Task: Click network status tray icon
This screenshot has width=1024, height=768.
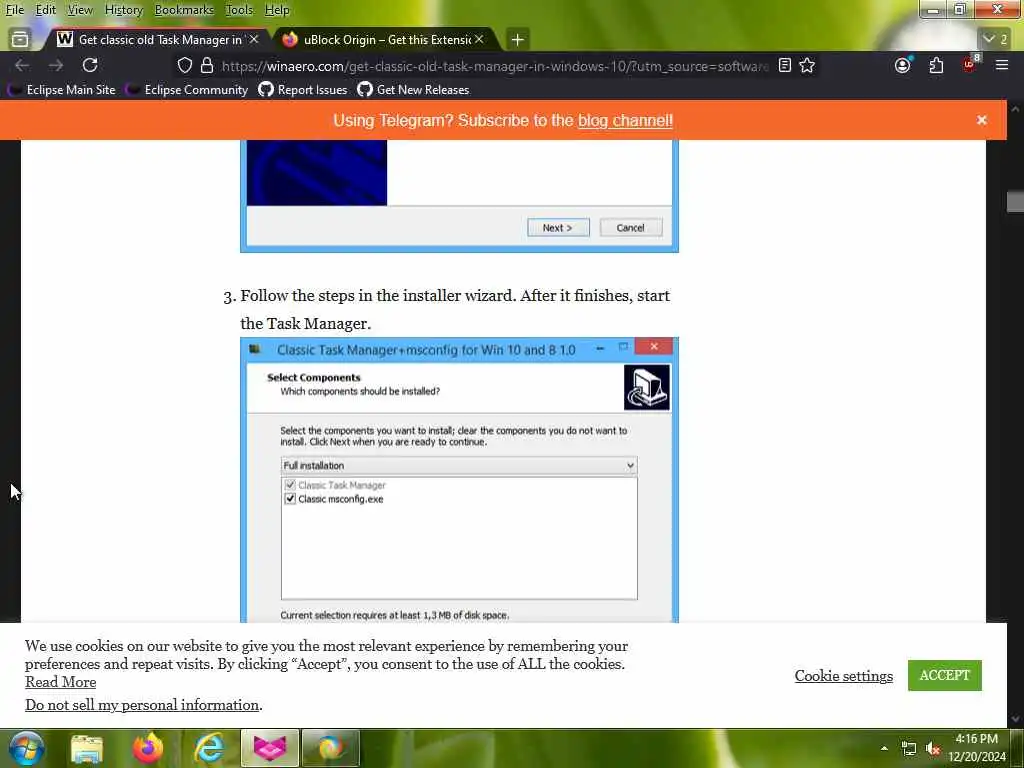Action: tap(908, 748)
